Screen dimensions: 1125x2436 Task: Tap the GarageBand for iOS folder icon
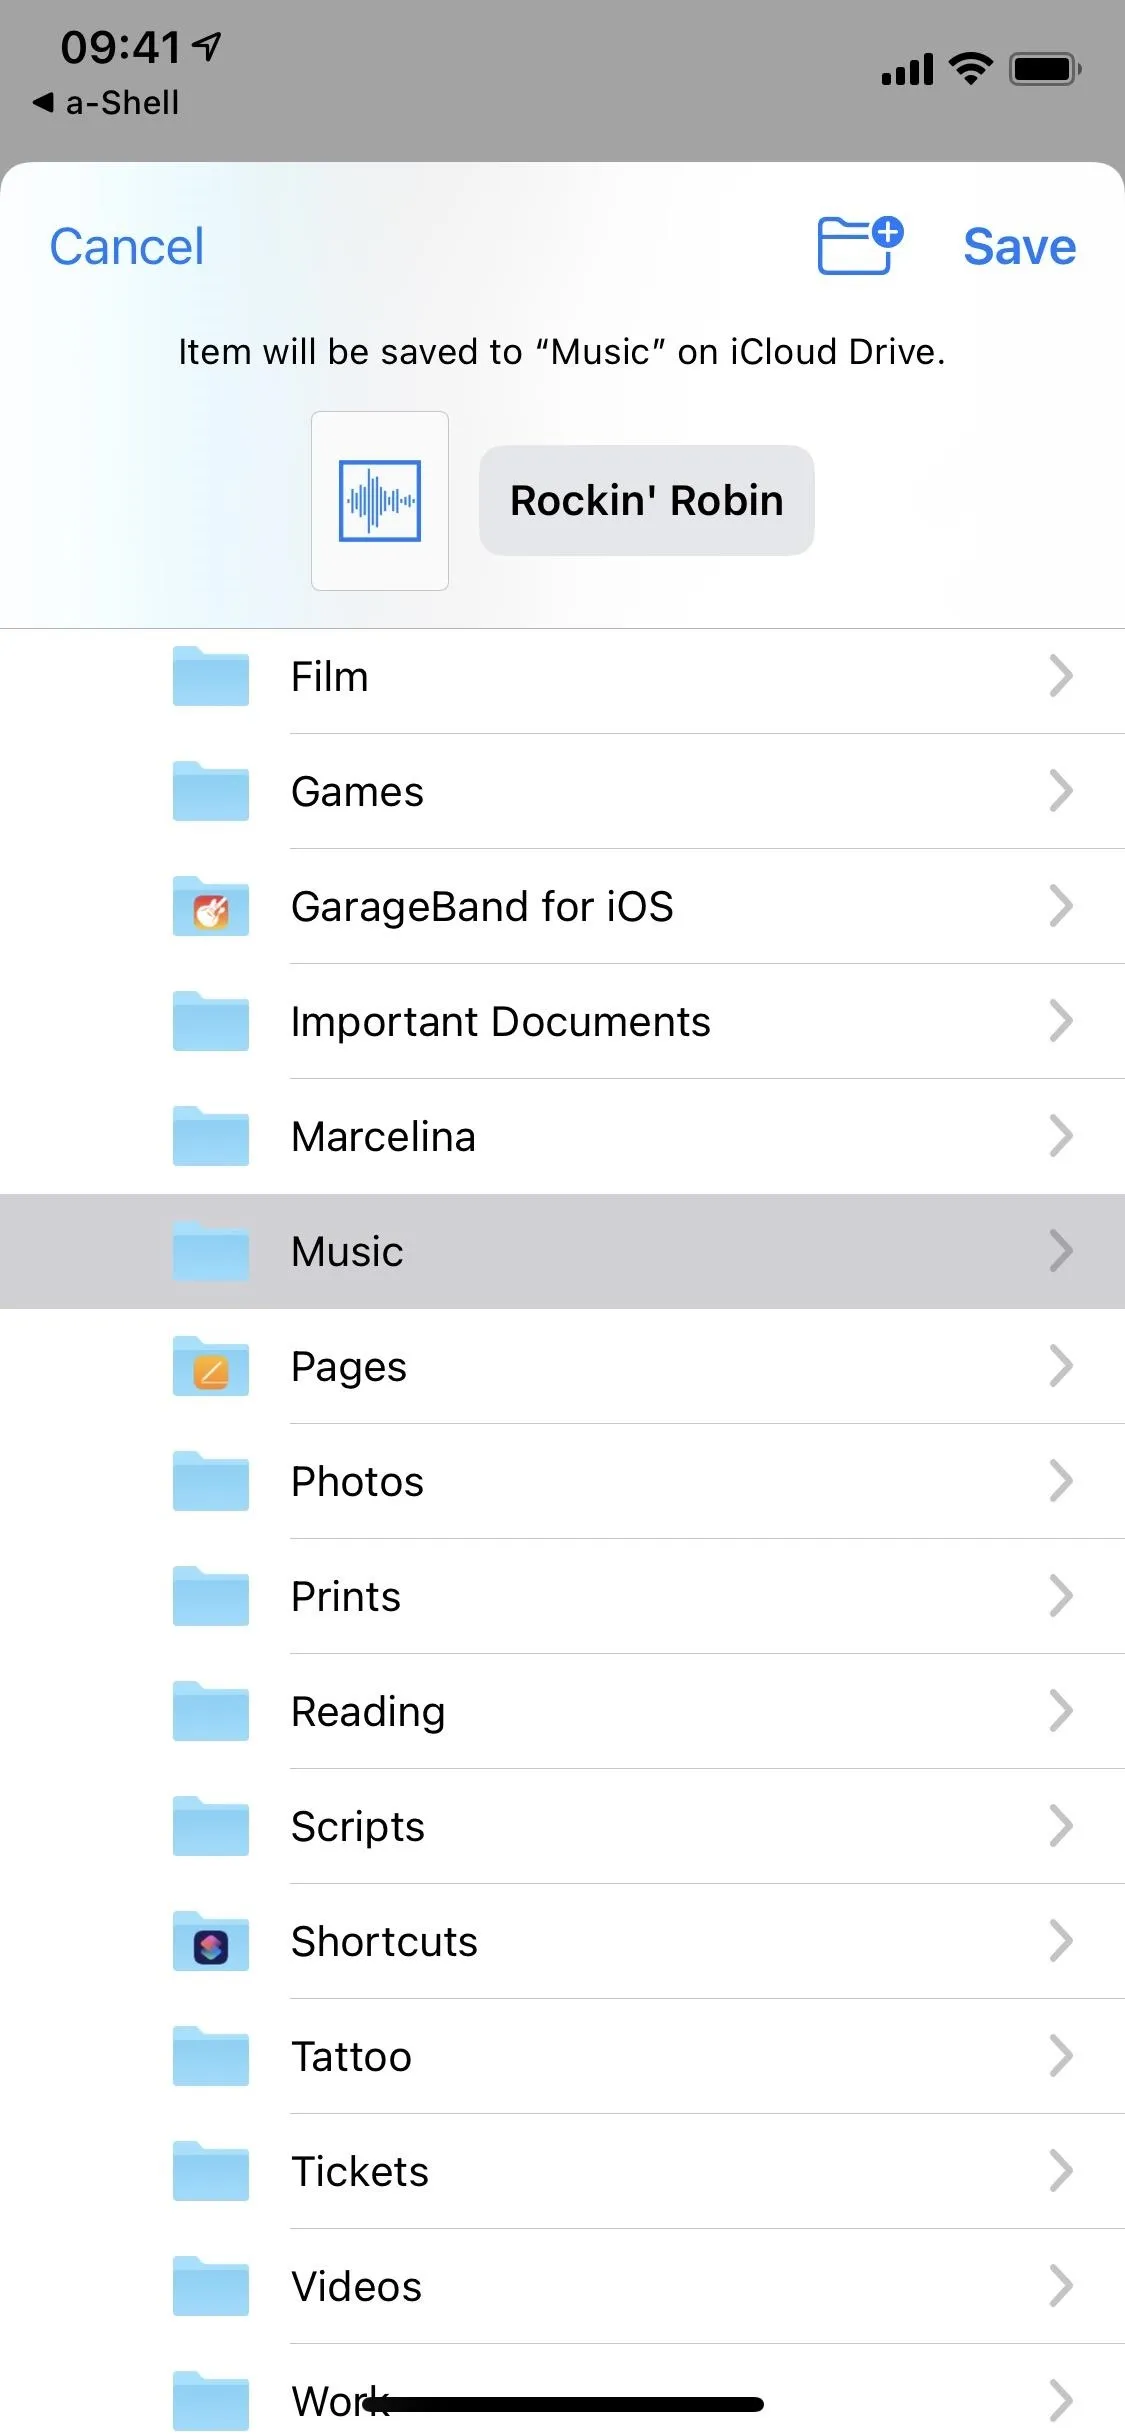click(210, 906)
